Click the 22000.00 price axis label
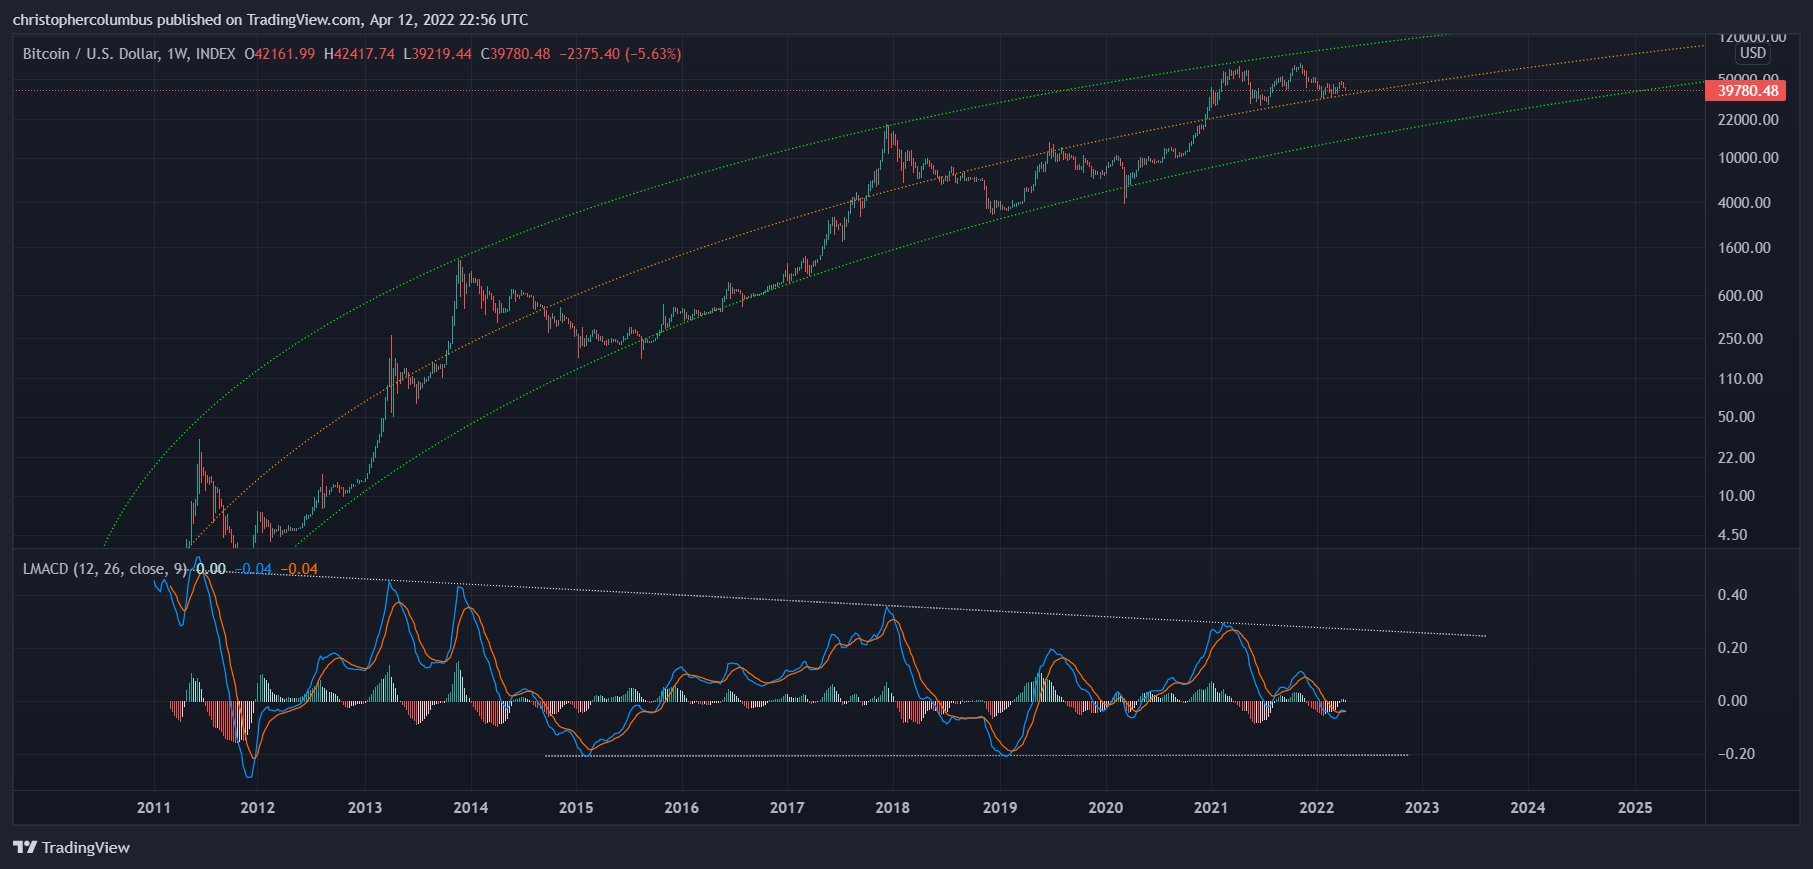The height and width of the screenshot is (869, 1813). point(1748,120)
